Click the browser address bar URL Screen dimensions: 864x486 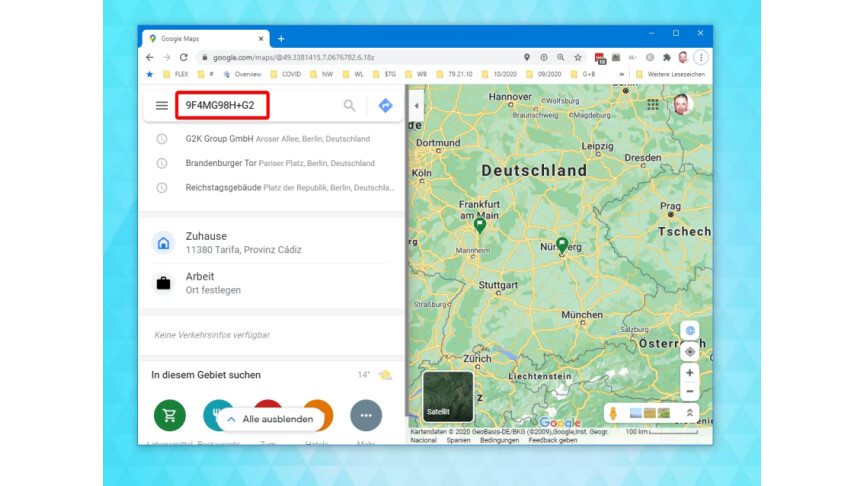point(294,57)
